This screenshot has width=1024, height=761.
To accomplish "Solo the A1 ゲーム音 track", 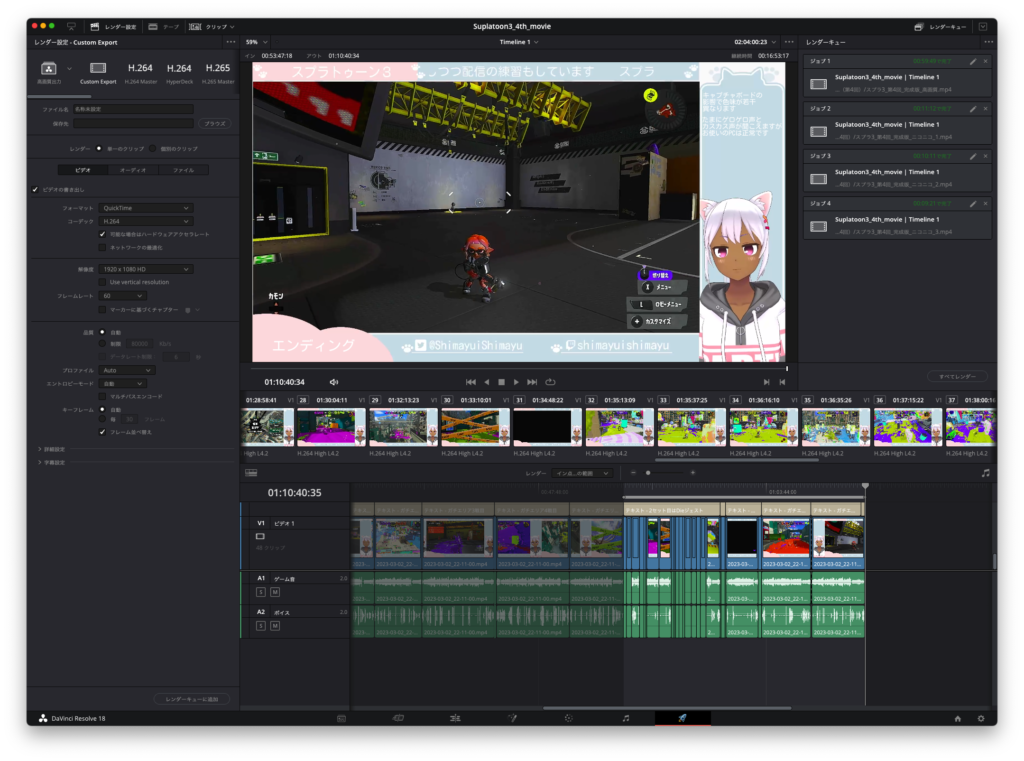I will click(261, 592).
